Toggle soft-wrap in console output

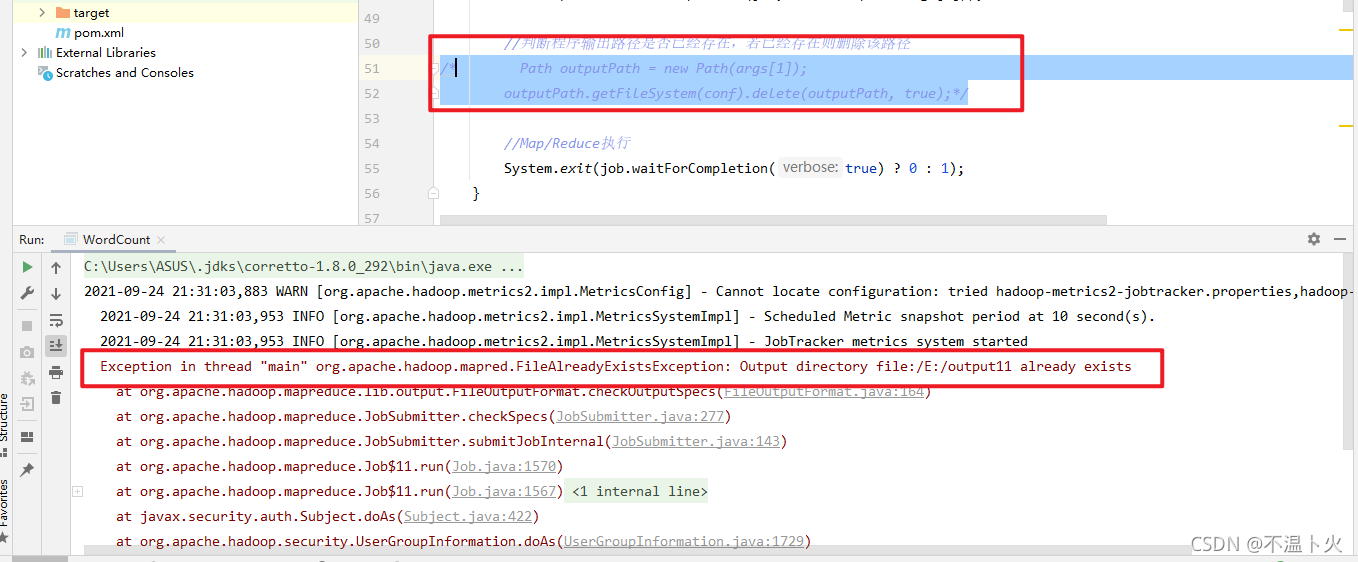[56, 320]
